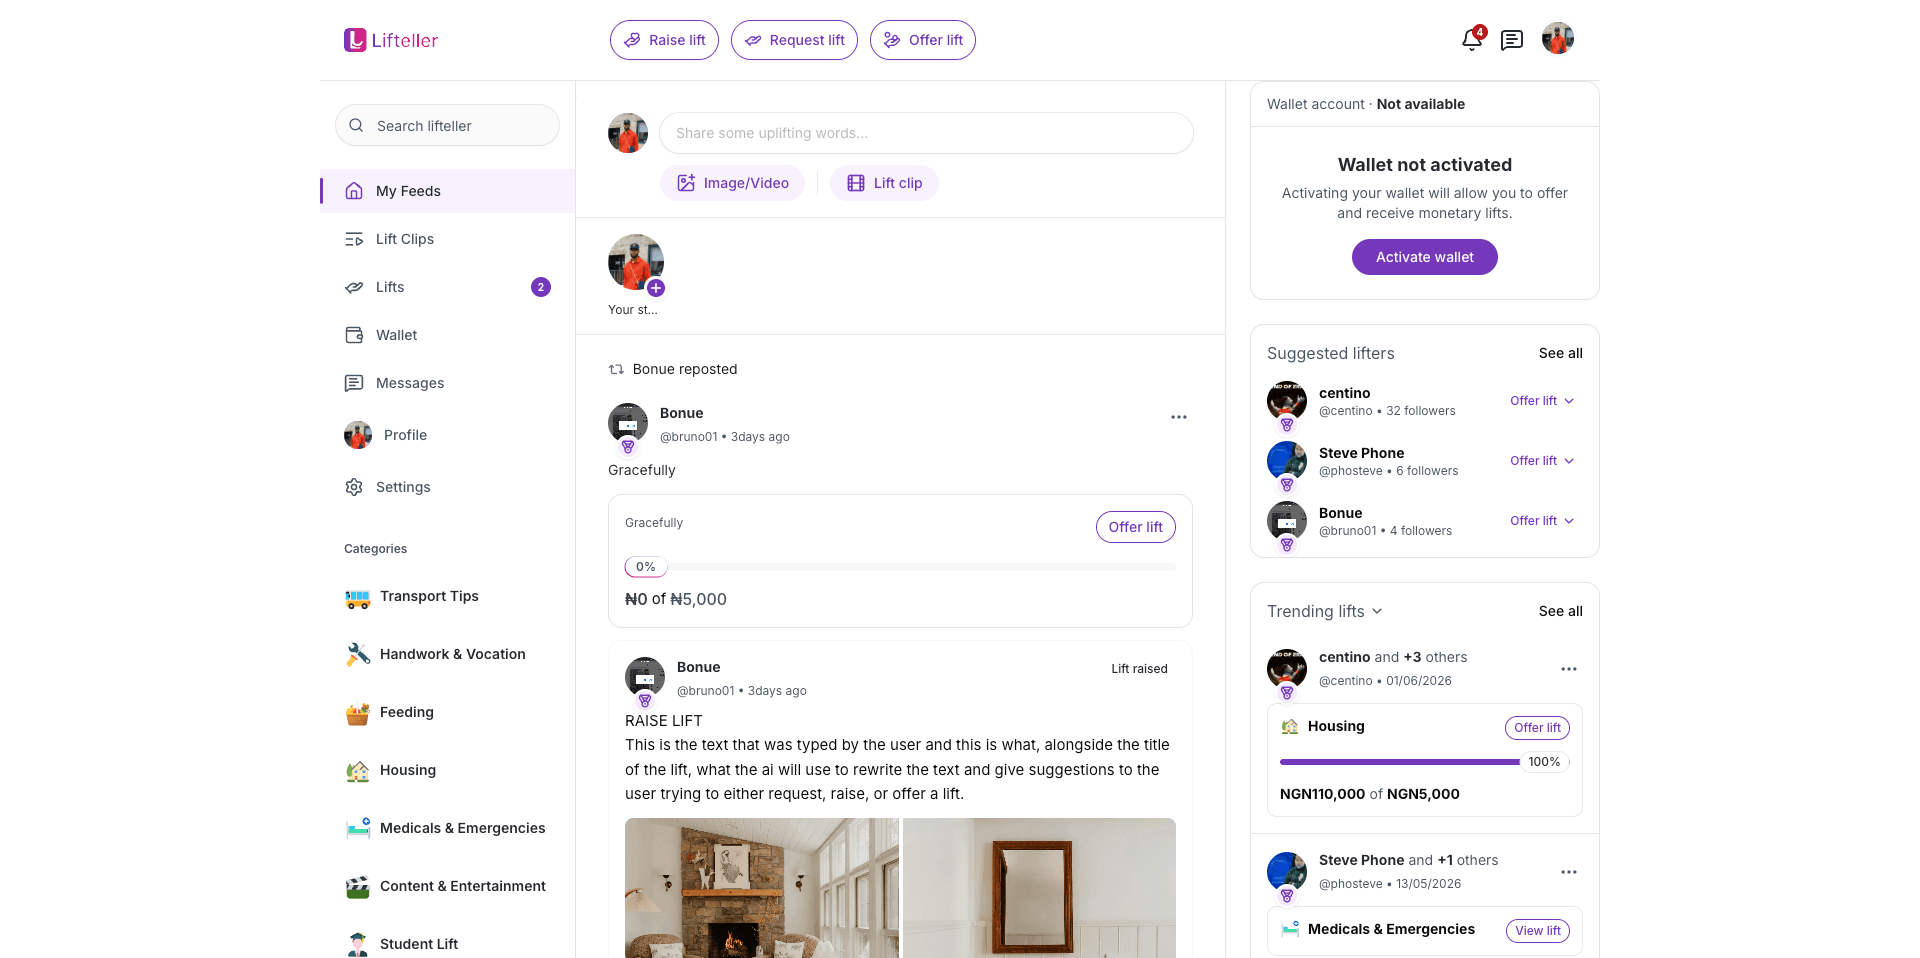Click See all for Suggested lifters
The height and width of the screenshot is (958, 1920).
pos(1560,353)
